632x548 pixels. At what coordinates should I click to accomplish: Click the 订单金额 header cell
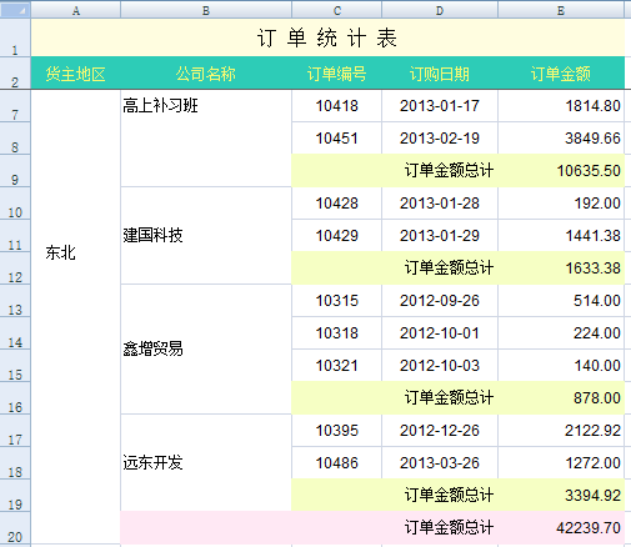(x=561, y=73)
